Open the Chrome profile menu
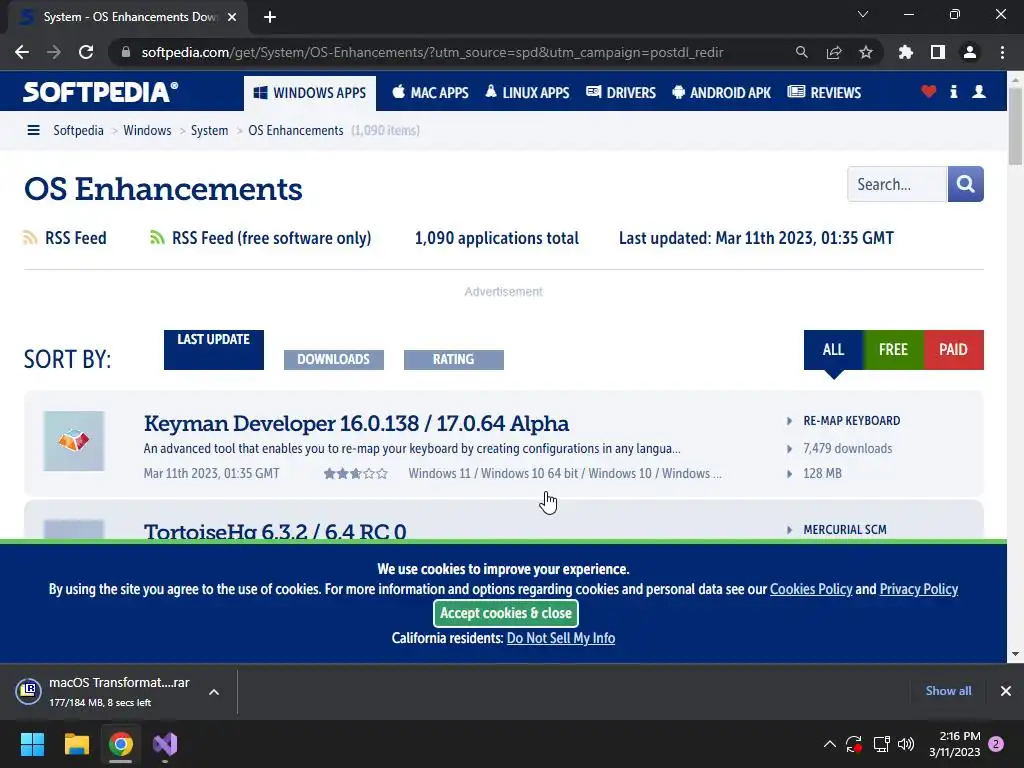This screenshot has height=768, width=1024. pyautogui.click(x=970, y=52)
